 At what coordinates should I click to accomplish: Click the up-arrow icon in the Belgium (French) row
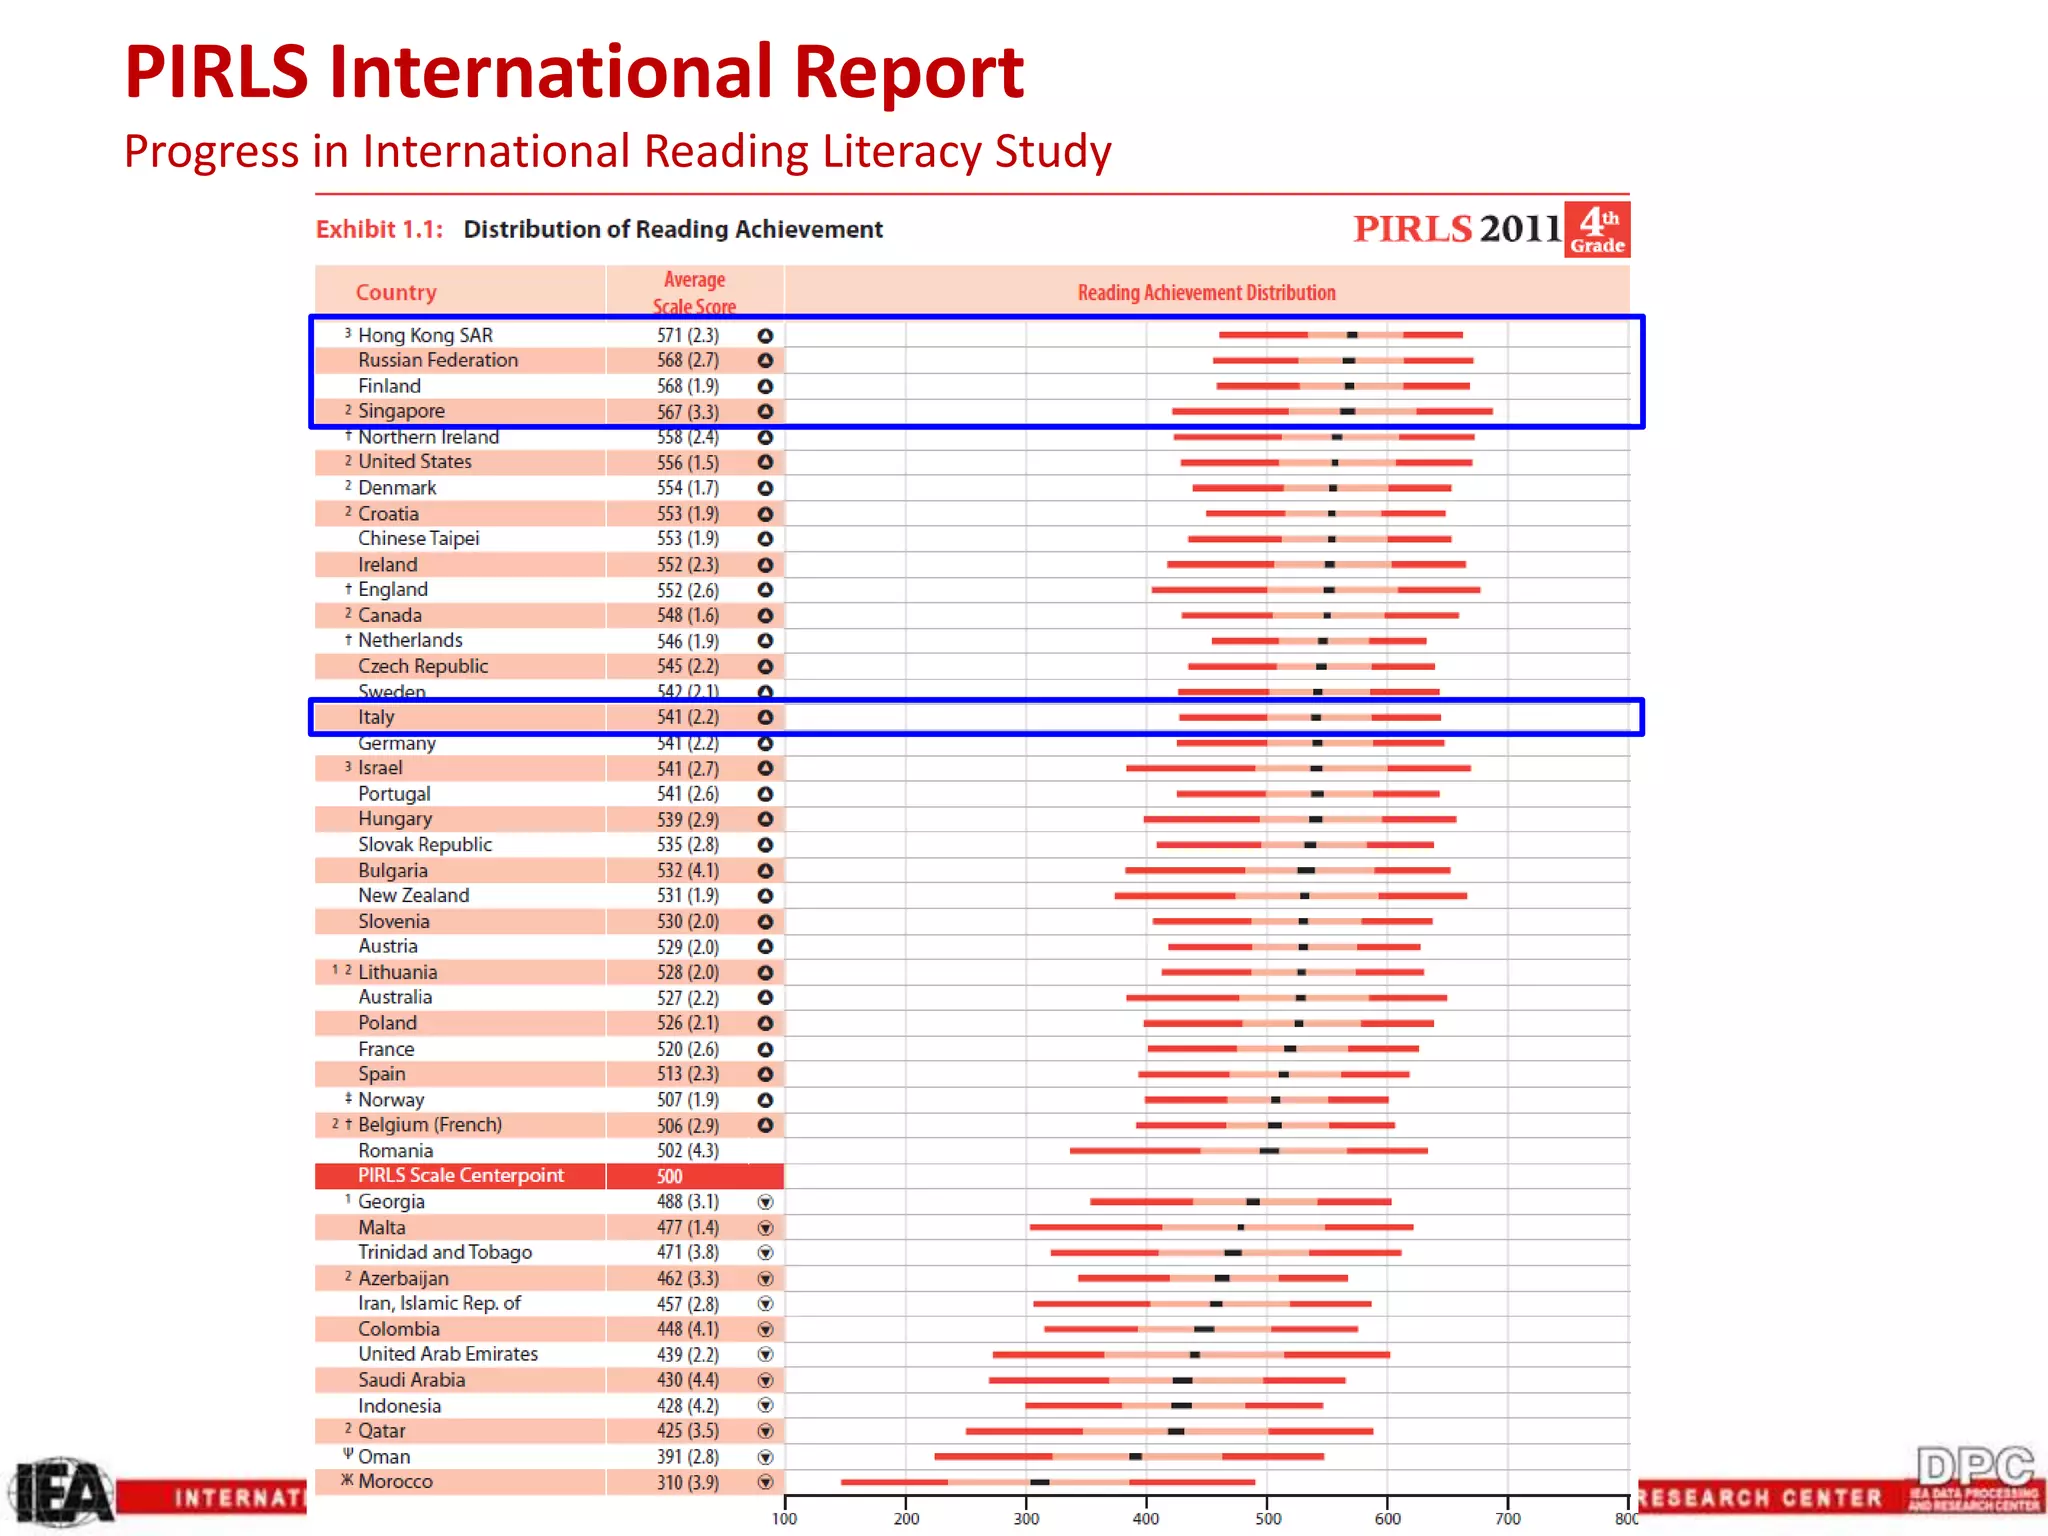click(x=765, y=1125)
